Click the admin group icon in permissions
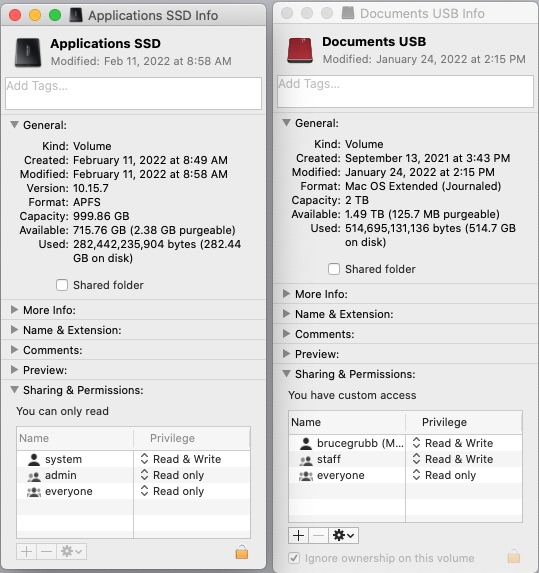 (x=34, y=476)
